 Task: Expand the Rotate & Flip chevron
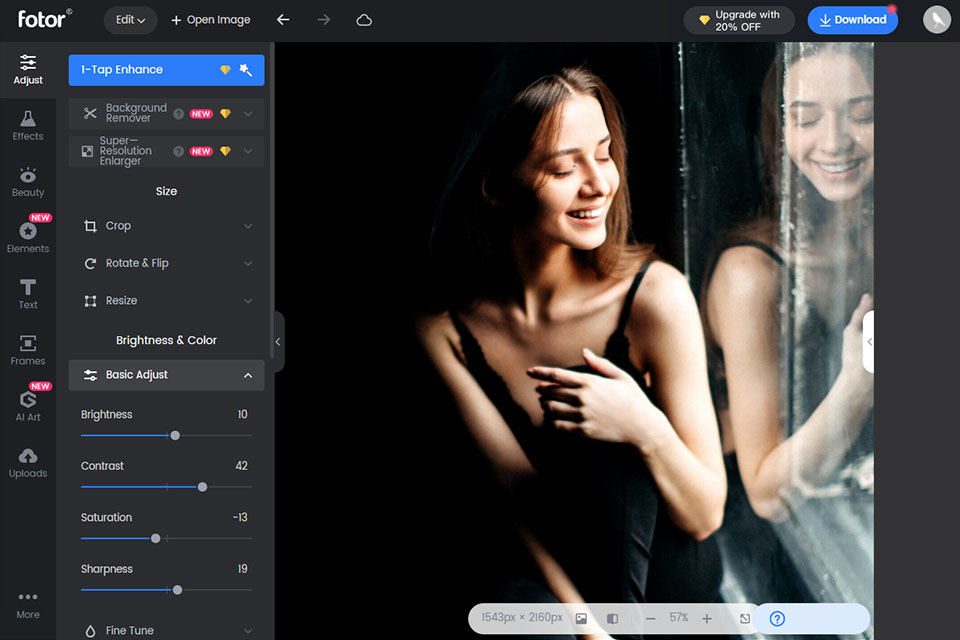(x=248, y=263)
